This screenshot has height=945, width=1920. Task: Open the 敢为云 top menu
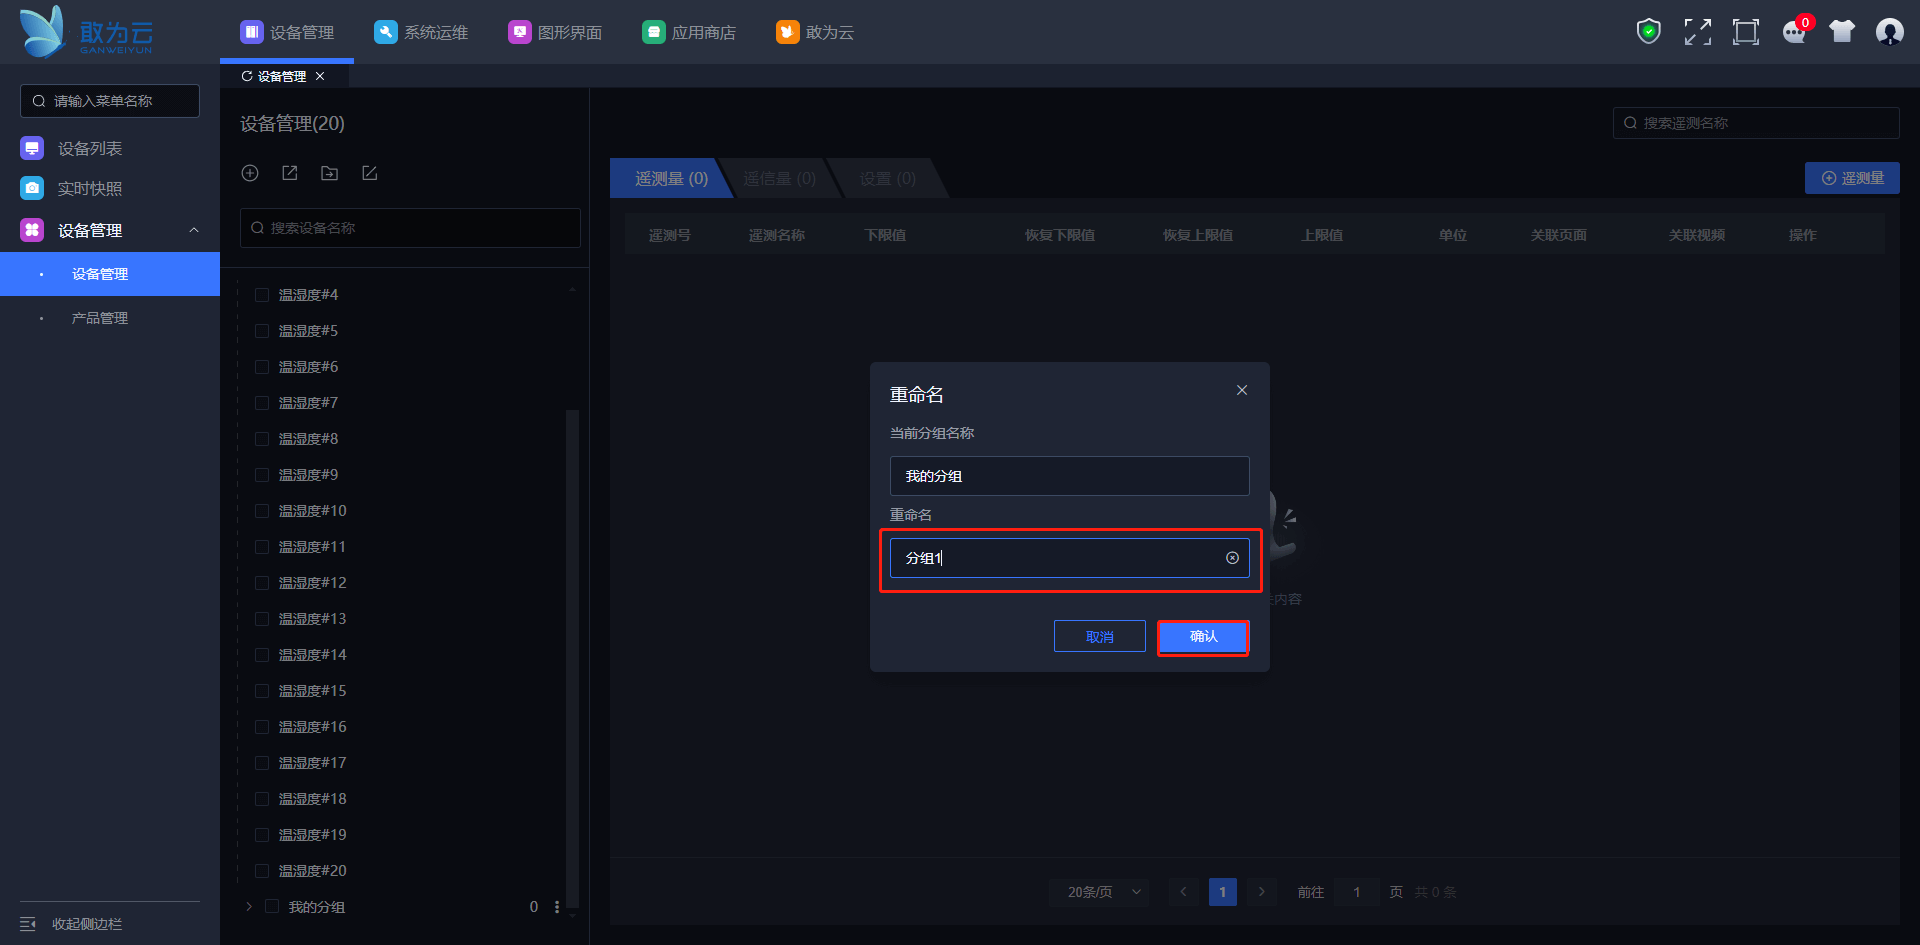click(815, 32)
